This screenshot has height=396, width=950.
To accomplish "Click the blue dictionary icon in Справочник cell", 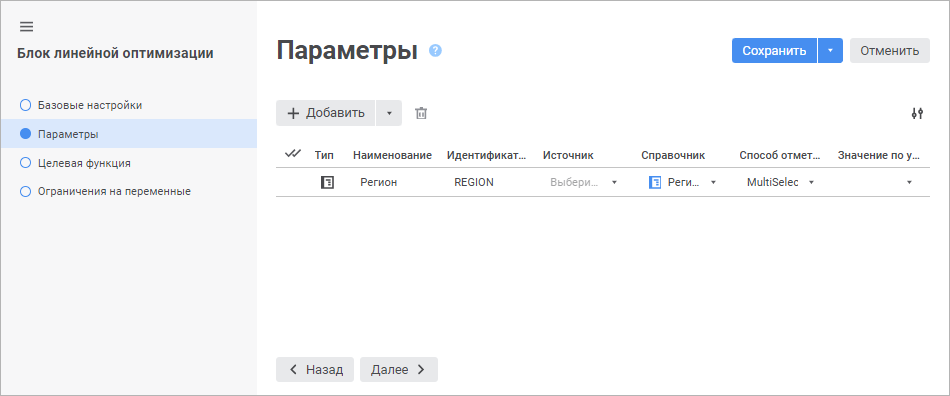I will point(654,182).
